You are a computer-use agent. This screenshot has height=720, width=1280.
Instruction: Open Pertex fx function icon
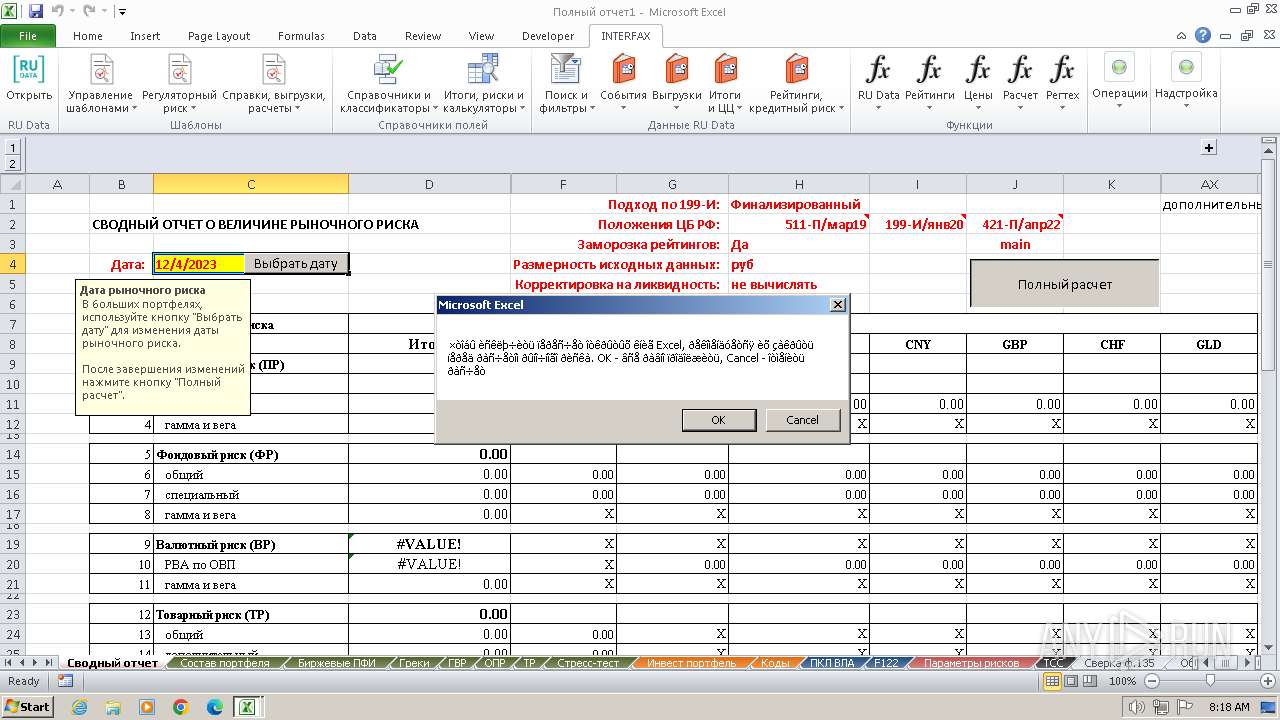click(x=1062, y=70)
